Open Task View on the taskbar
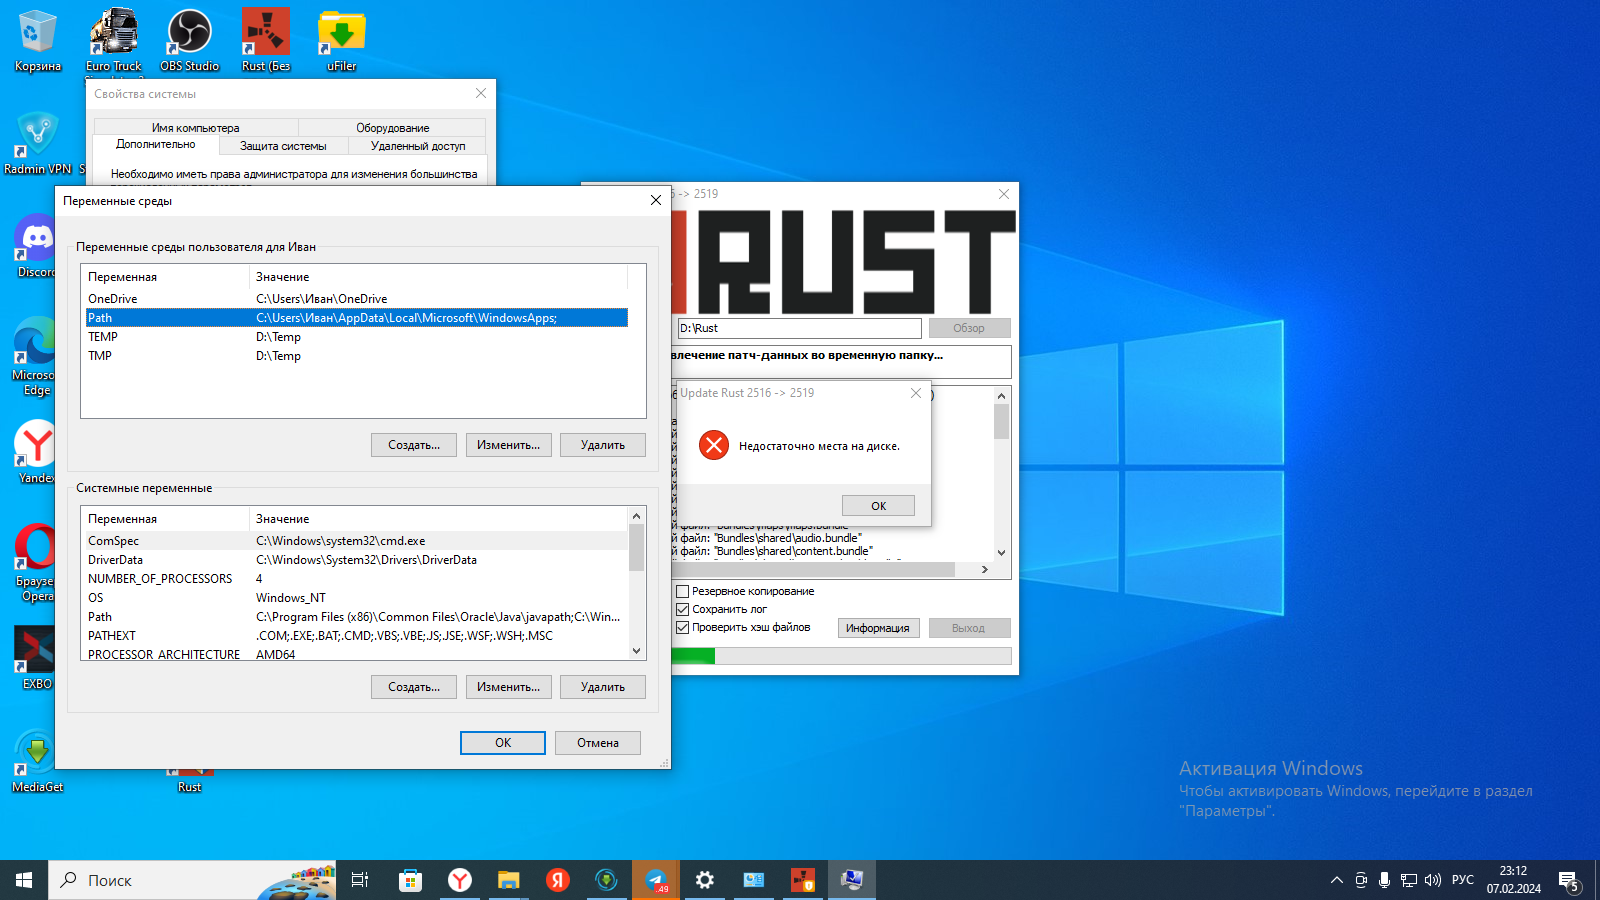 pos(360,880)
